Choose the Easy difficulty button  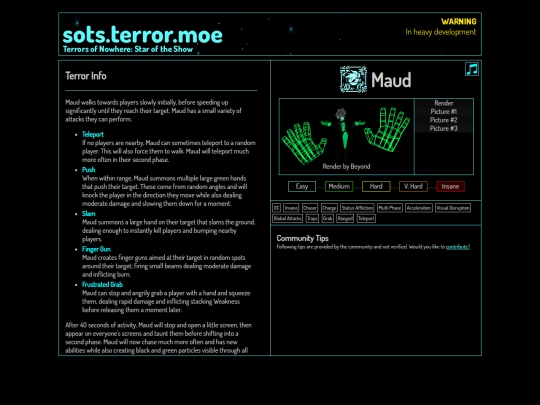pos(302,186)
